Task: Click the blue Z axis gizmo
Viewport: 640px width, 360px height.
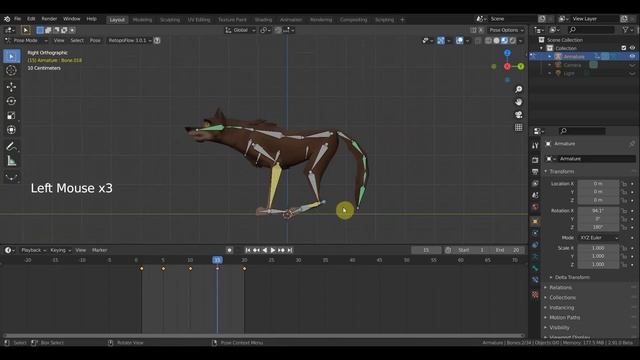Action: tap(507, 53)
